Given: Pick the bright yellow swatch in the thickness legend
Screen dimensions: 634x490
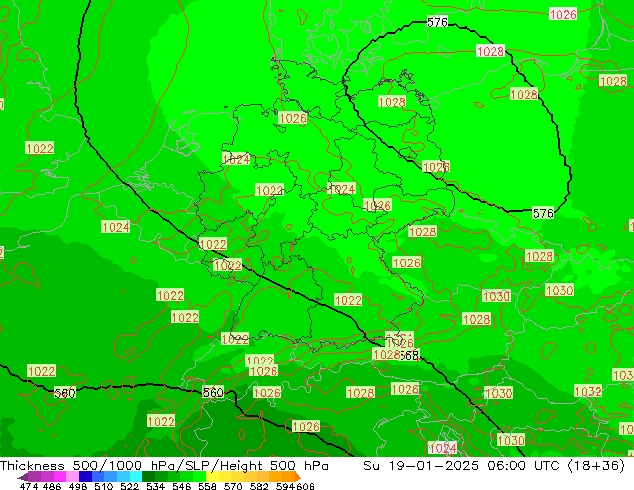Looking at the screenshot, I should [x=212, y=477].
